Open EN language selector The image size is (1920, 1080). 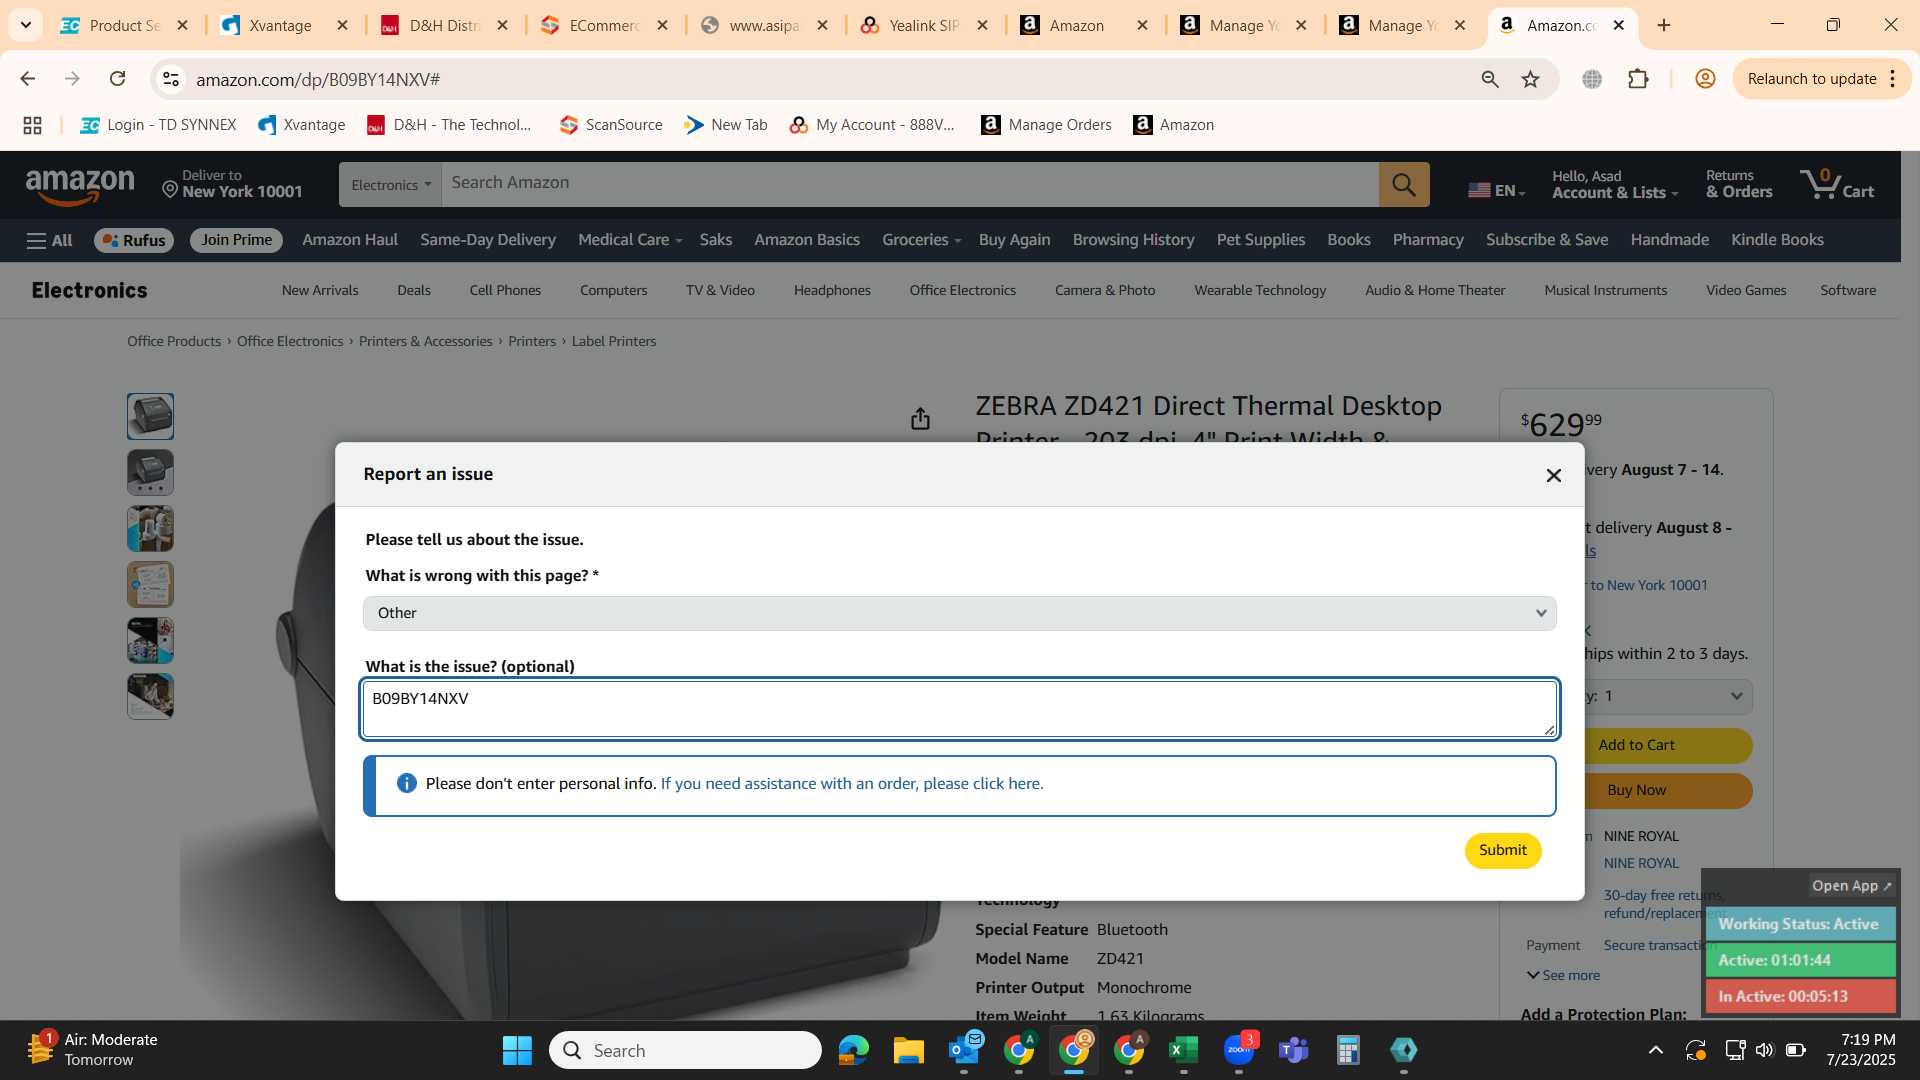(1496, 190)
